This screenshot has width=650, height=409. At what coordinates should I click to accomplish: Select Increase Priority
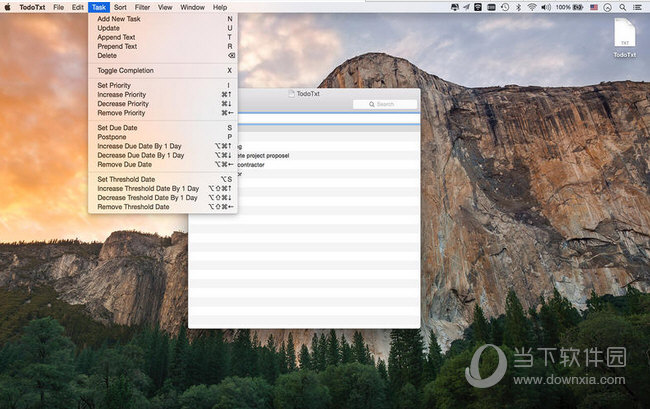(163, 94)
